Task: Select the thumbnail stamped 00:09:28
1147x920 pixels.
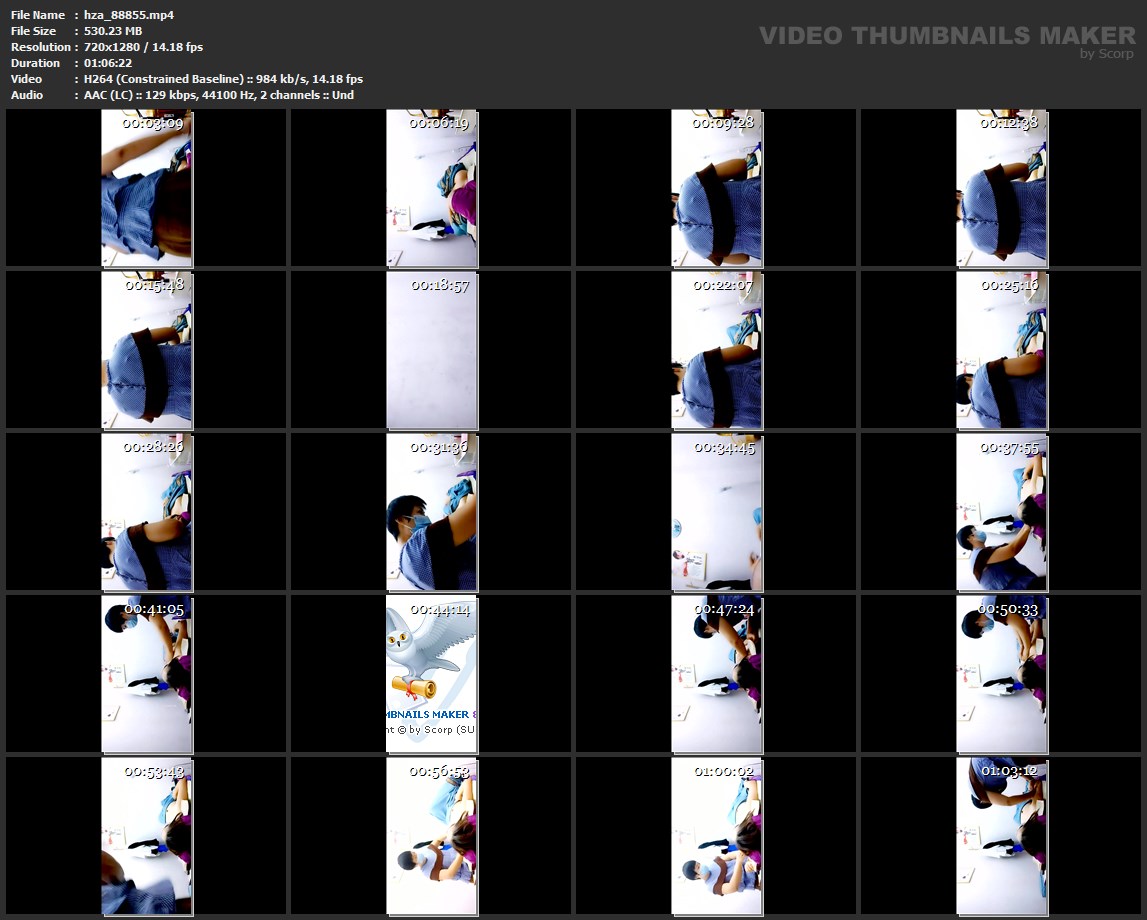Action: tap(717, 188)
